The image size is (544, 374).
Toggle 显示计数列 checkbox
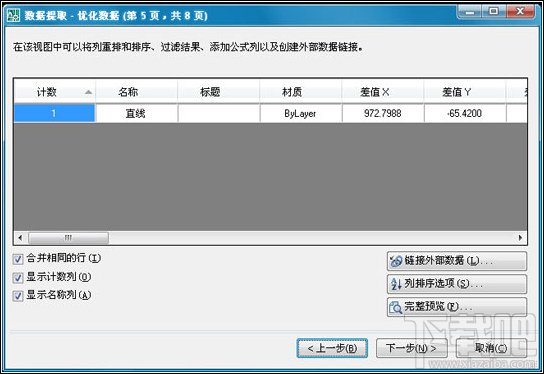point(18,278)
